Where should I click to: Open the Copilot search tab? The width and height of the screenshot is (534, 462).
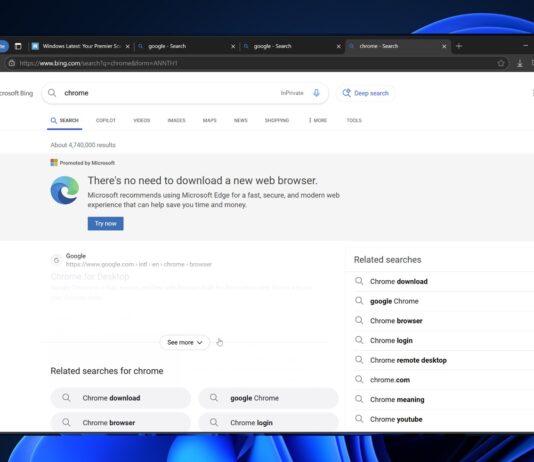coord(106,121)
